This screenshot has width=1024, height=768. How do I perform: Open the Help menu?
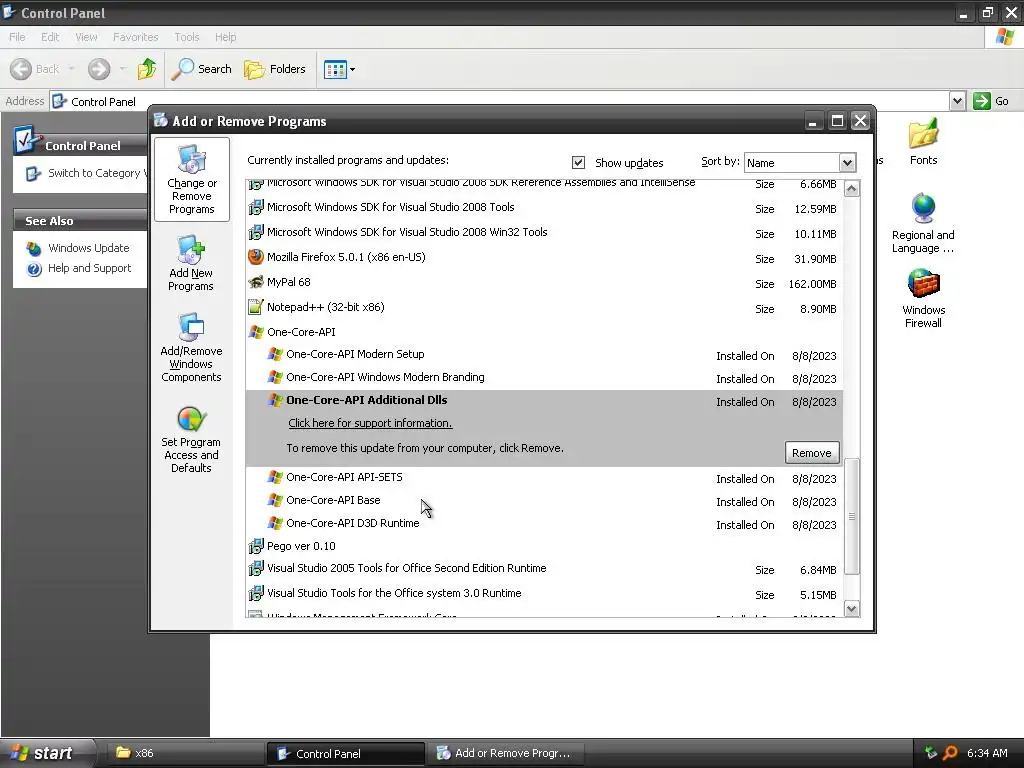(x=225, y=37)
